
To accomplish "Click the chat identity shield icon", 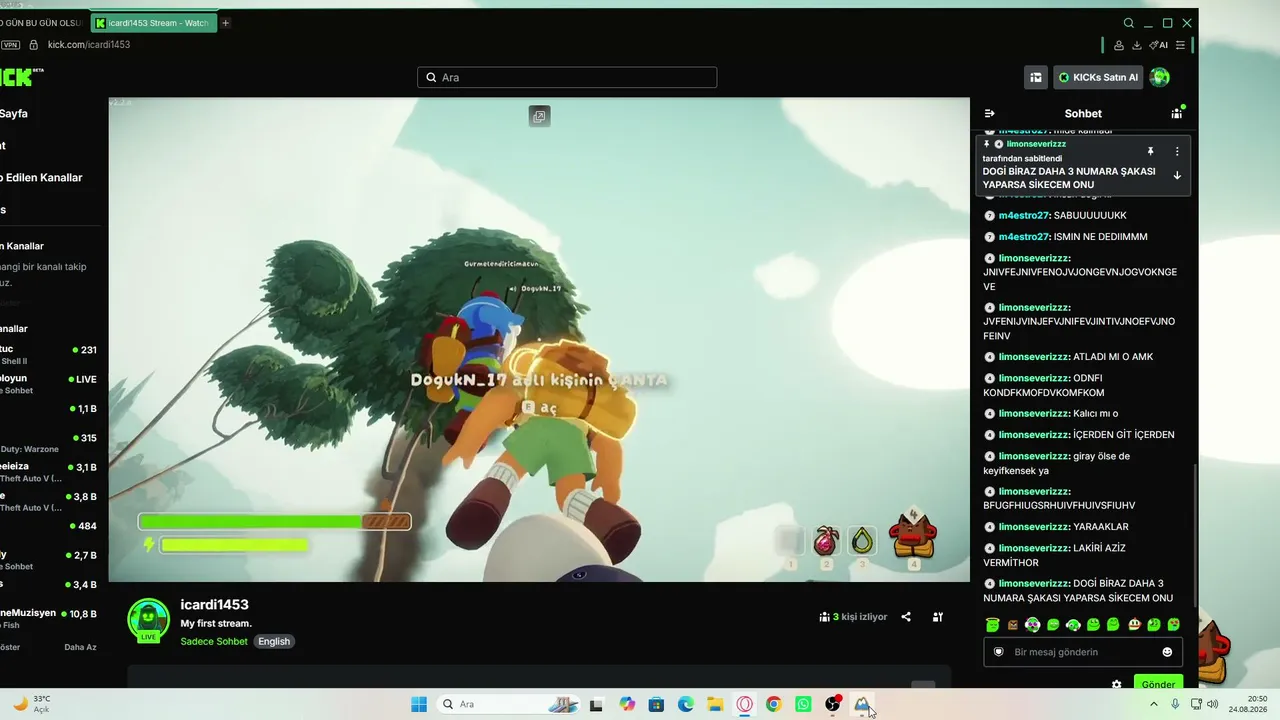I will [998, 652].
